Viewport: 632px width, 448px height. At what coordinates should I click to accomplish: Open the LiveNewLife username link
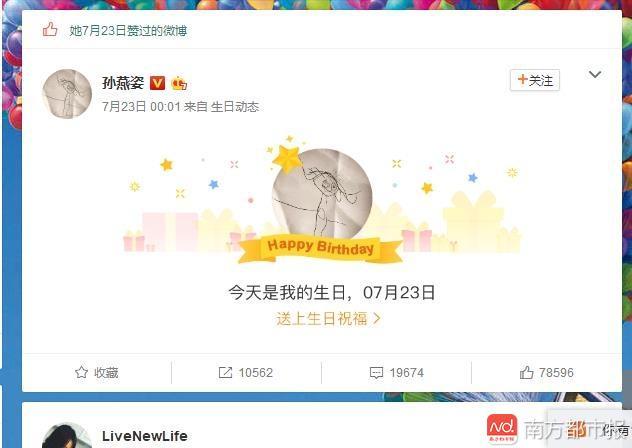[x=144, y=436]
